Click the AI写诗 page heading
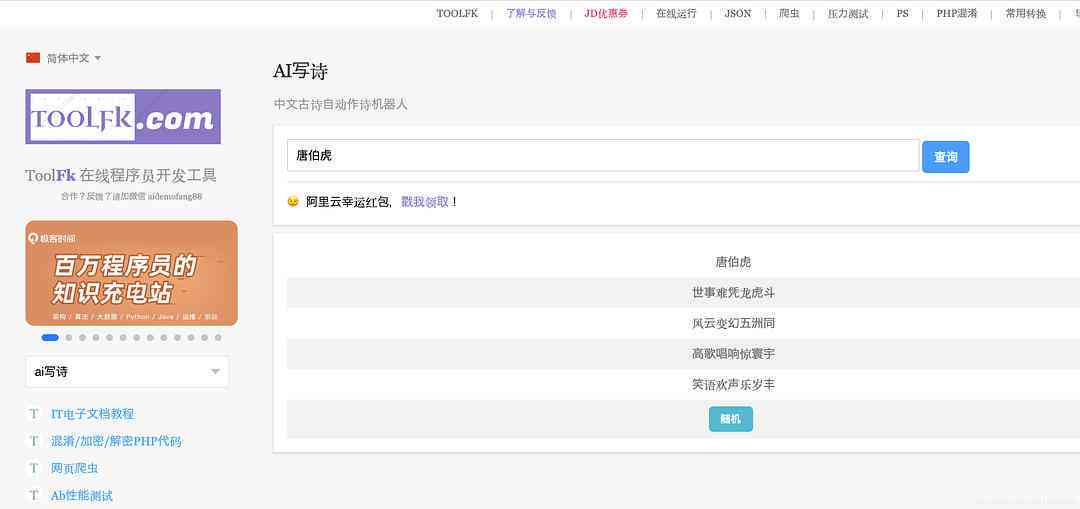The width and height of the screenshot is (1080, 509). click(300, 71)
